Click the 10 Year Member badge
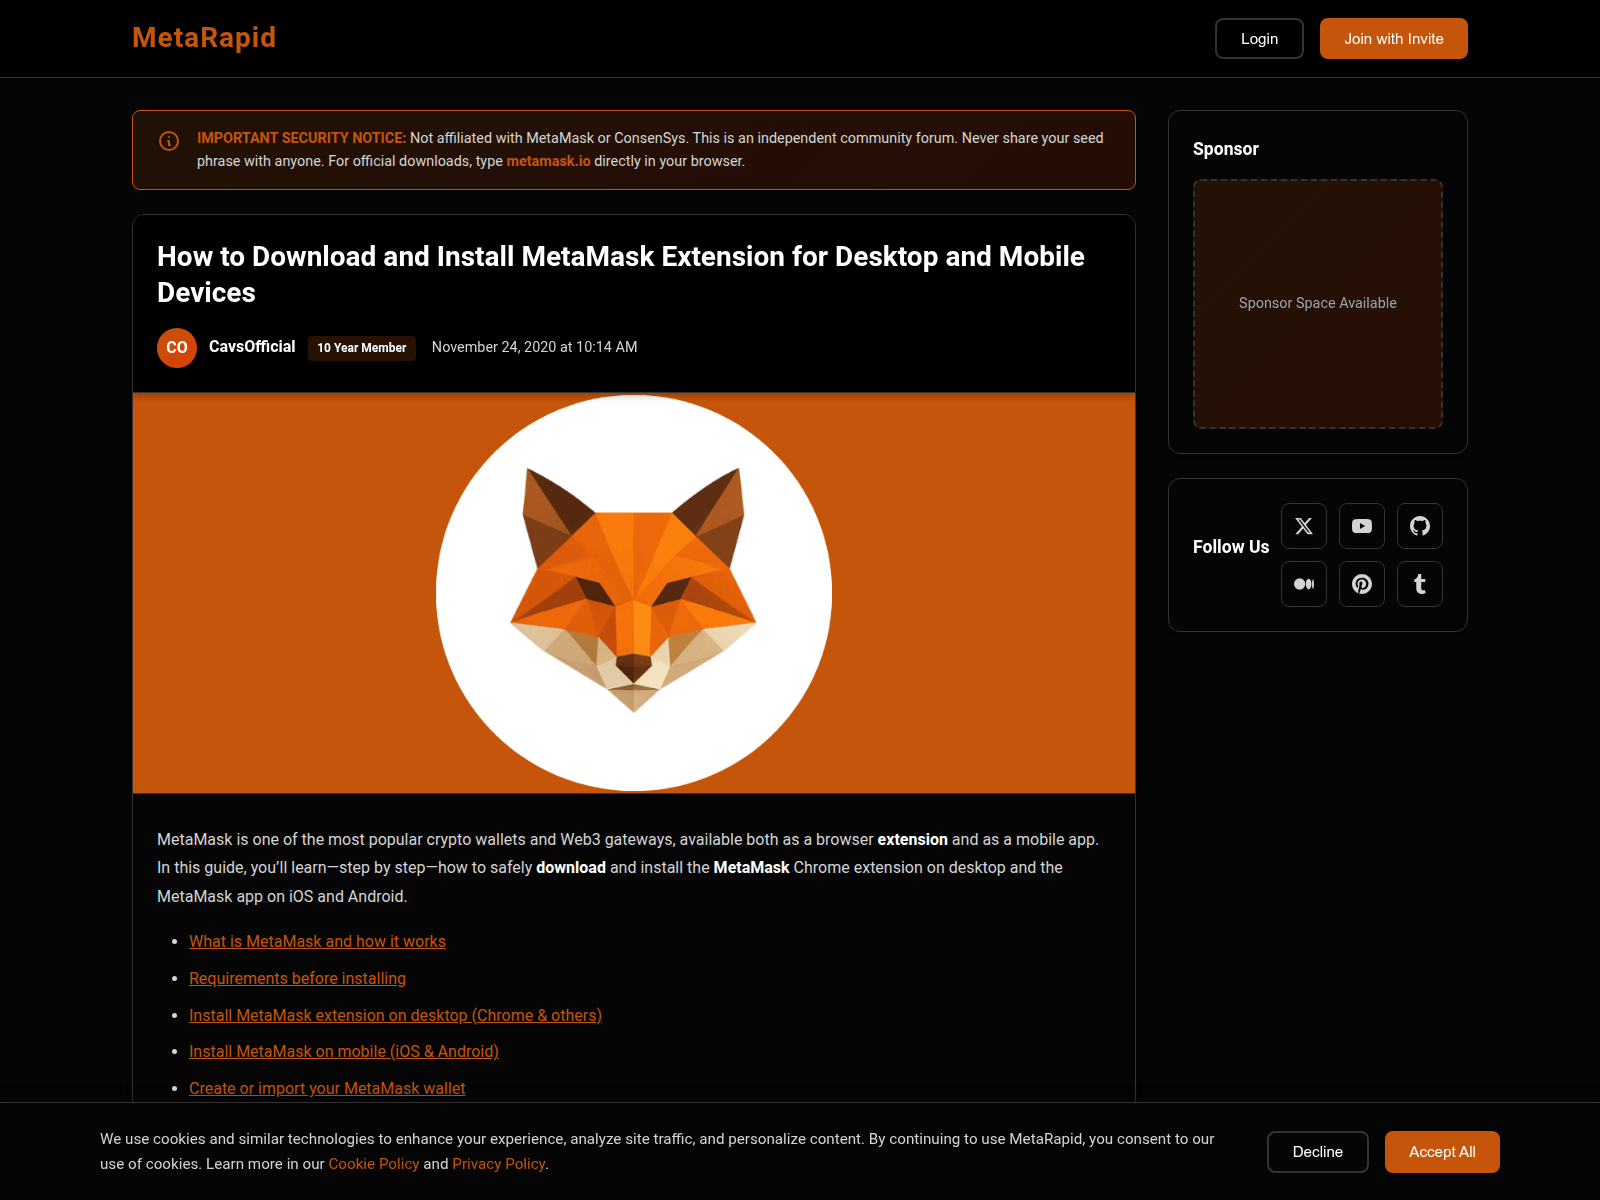Viewport: 1600px width, 1200px height. (x=361, y=348)
